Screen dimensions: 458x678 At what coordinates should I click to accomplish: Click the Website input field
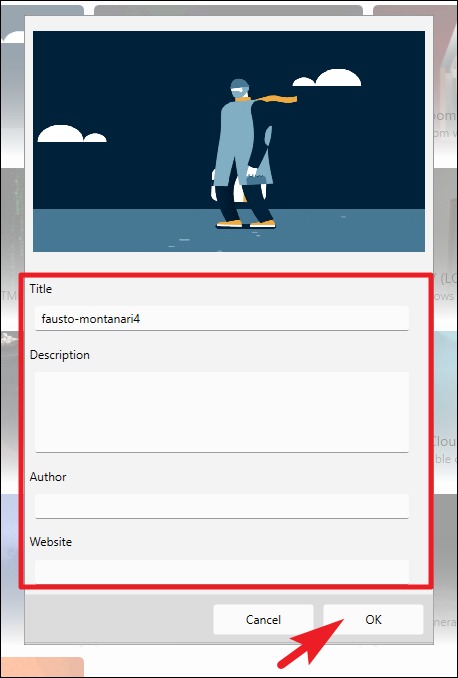point(221,571)
